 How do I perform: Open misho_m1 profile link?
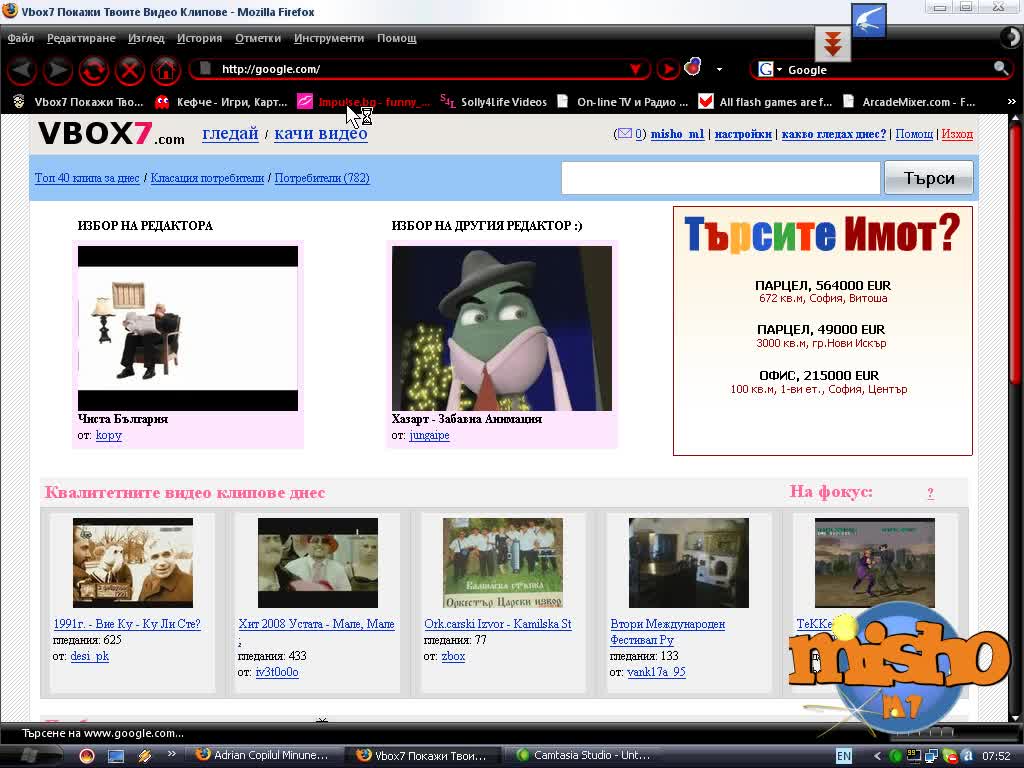[x=677, y=134]
